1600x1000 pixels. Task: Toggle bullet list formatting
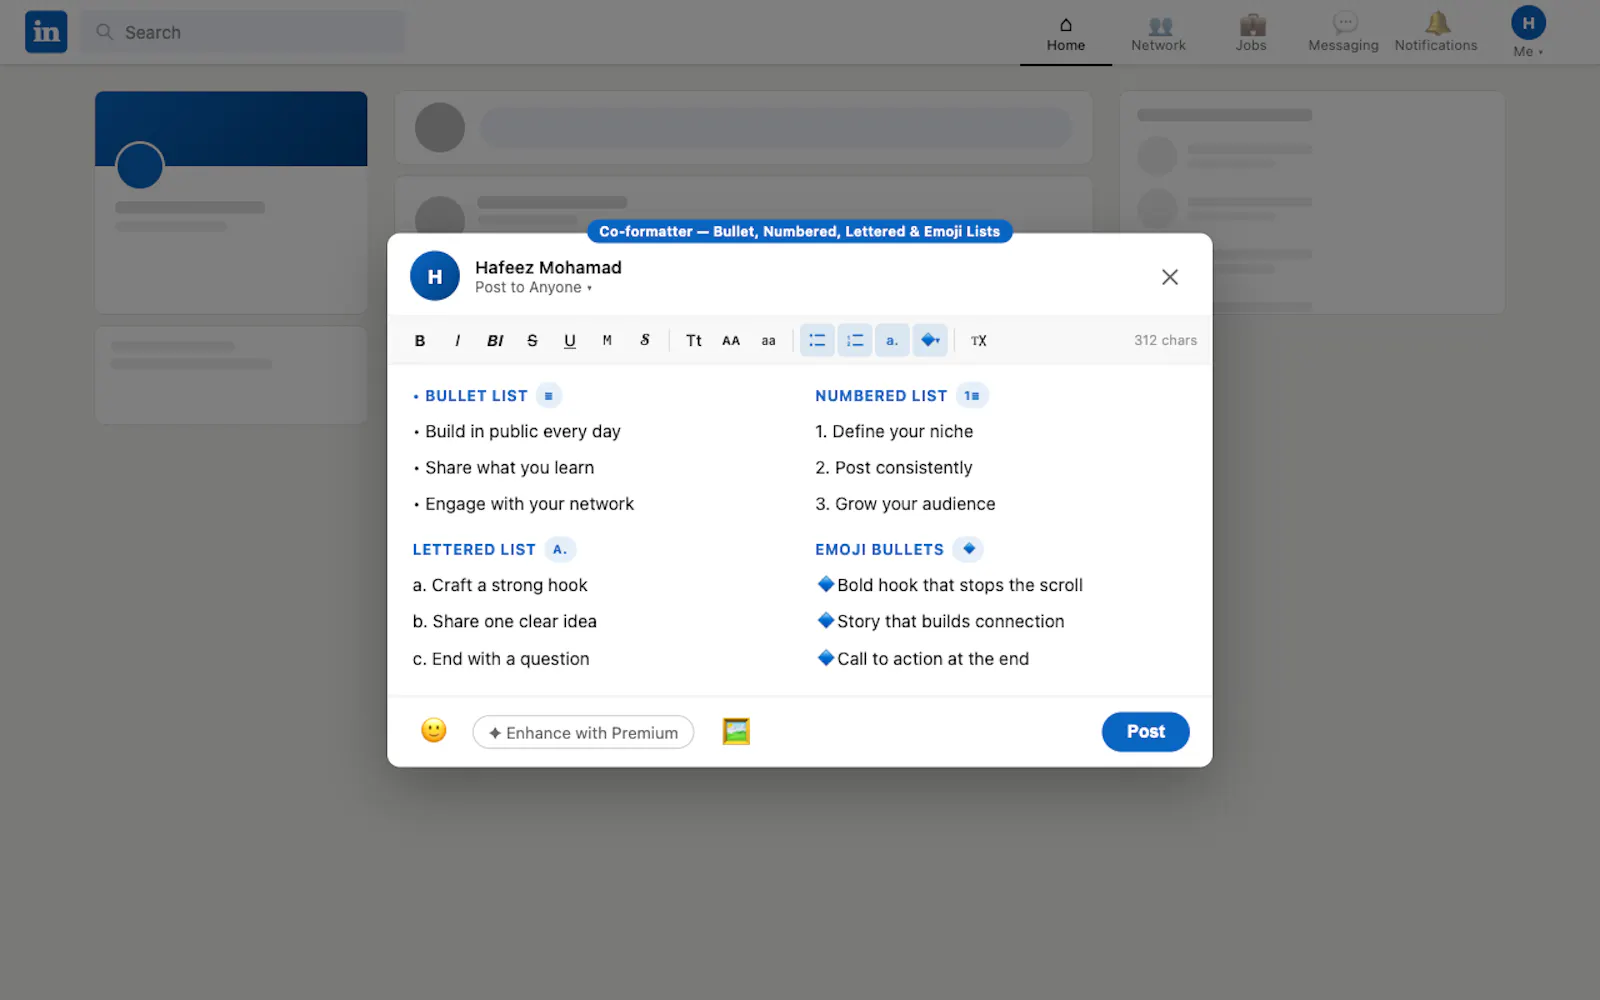817,341
